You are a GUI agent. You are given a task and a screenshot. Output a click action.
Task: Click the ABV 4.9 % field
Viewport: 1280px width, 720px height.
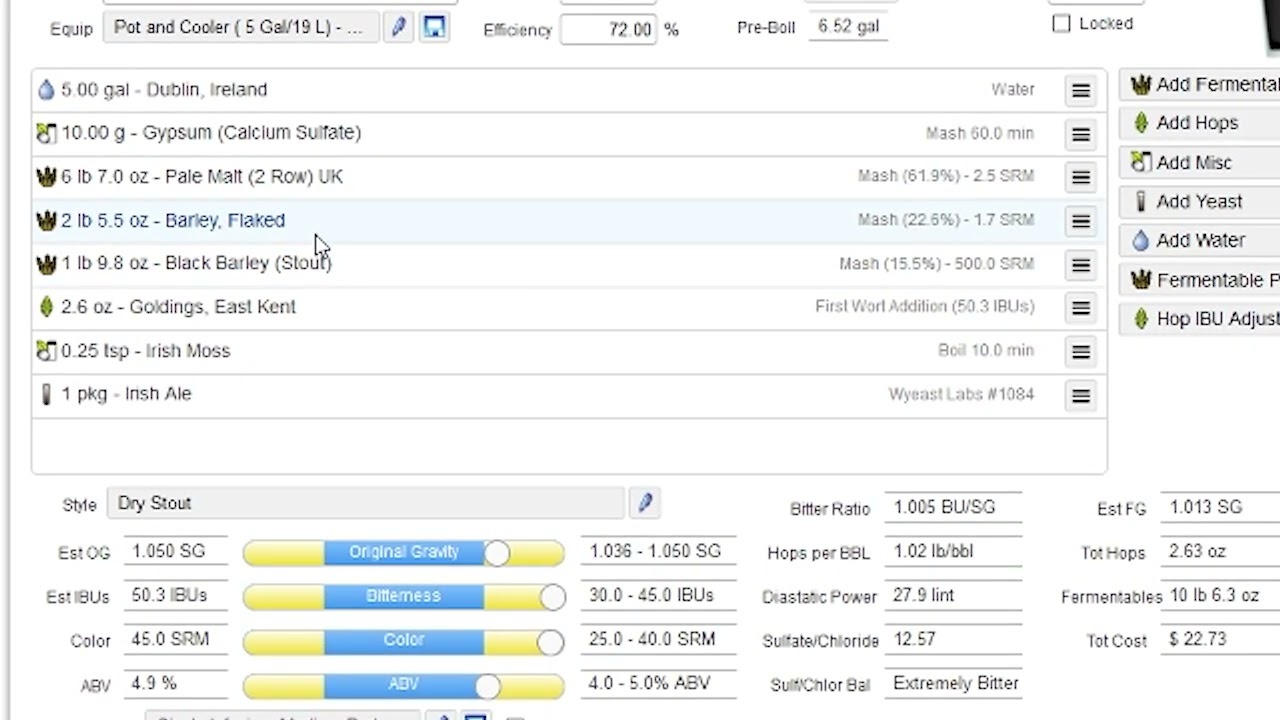(x=176, y=684)
